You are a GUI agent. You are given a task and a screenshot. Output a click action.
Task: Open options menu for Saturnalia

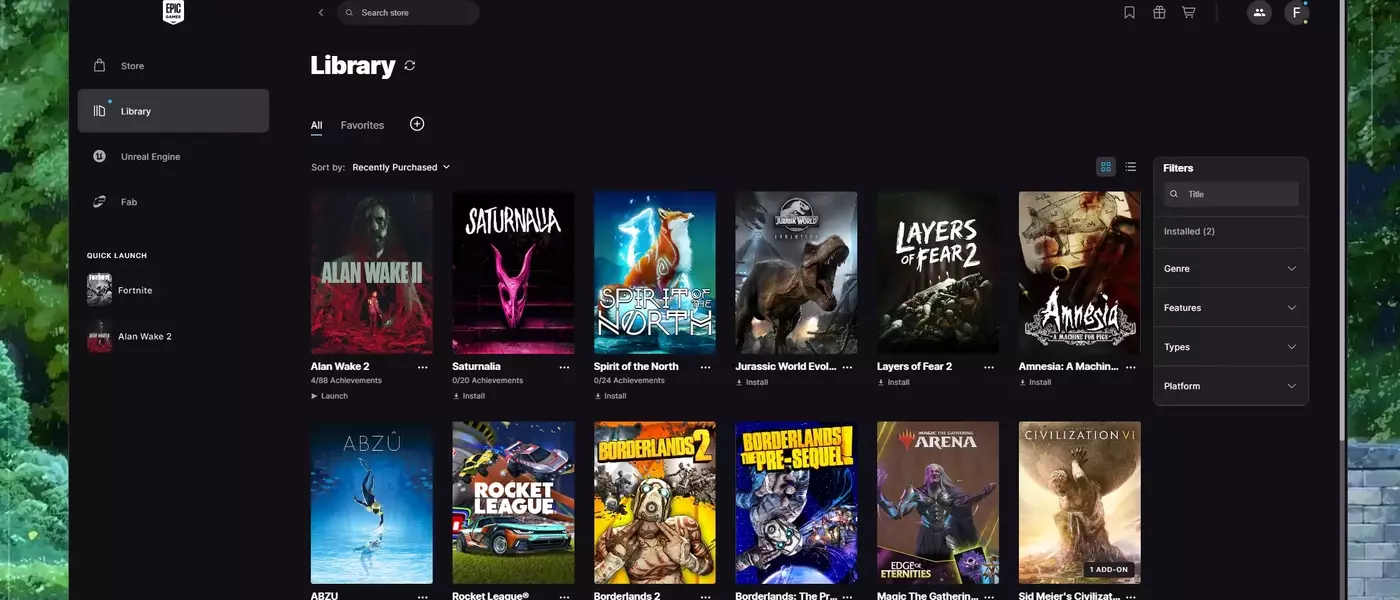pyautogui.click(x=564, y=367)
